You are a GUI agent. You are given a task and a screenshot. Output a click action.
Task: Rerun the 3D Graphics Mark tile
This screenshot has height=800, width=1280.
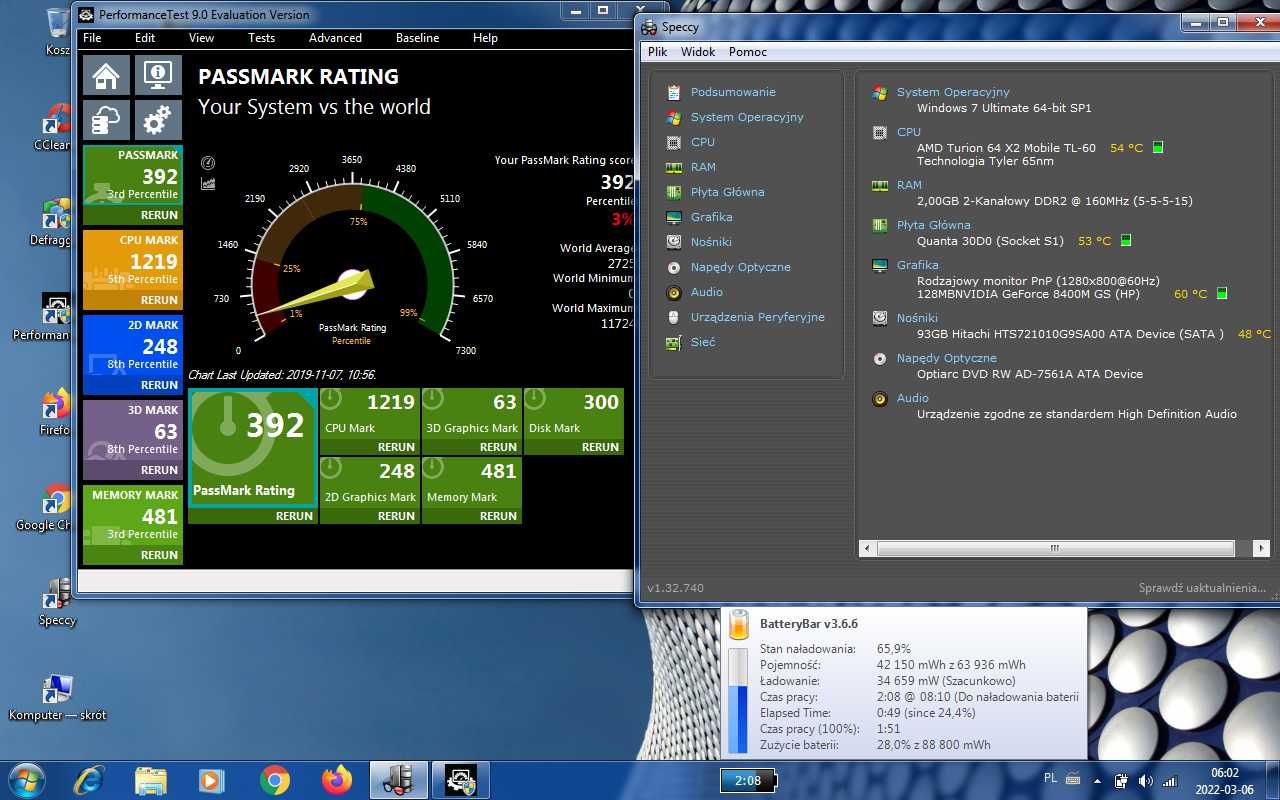498,447
